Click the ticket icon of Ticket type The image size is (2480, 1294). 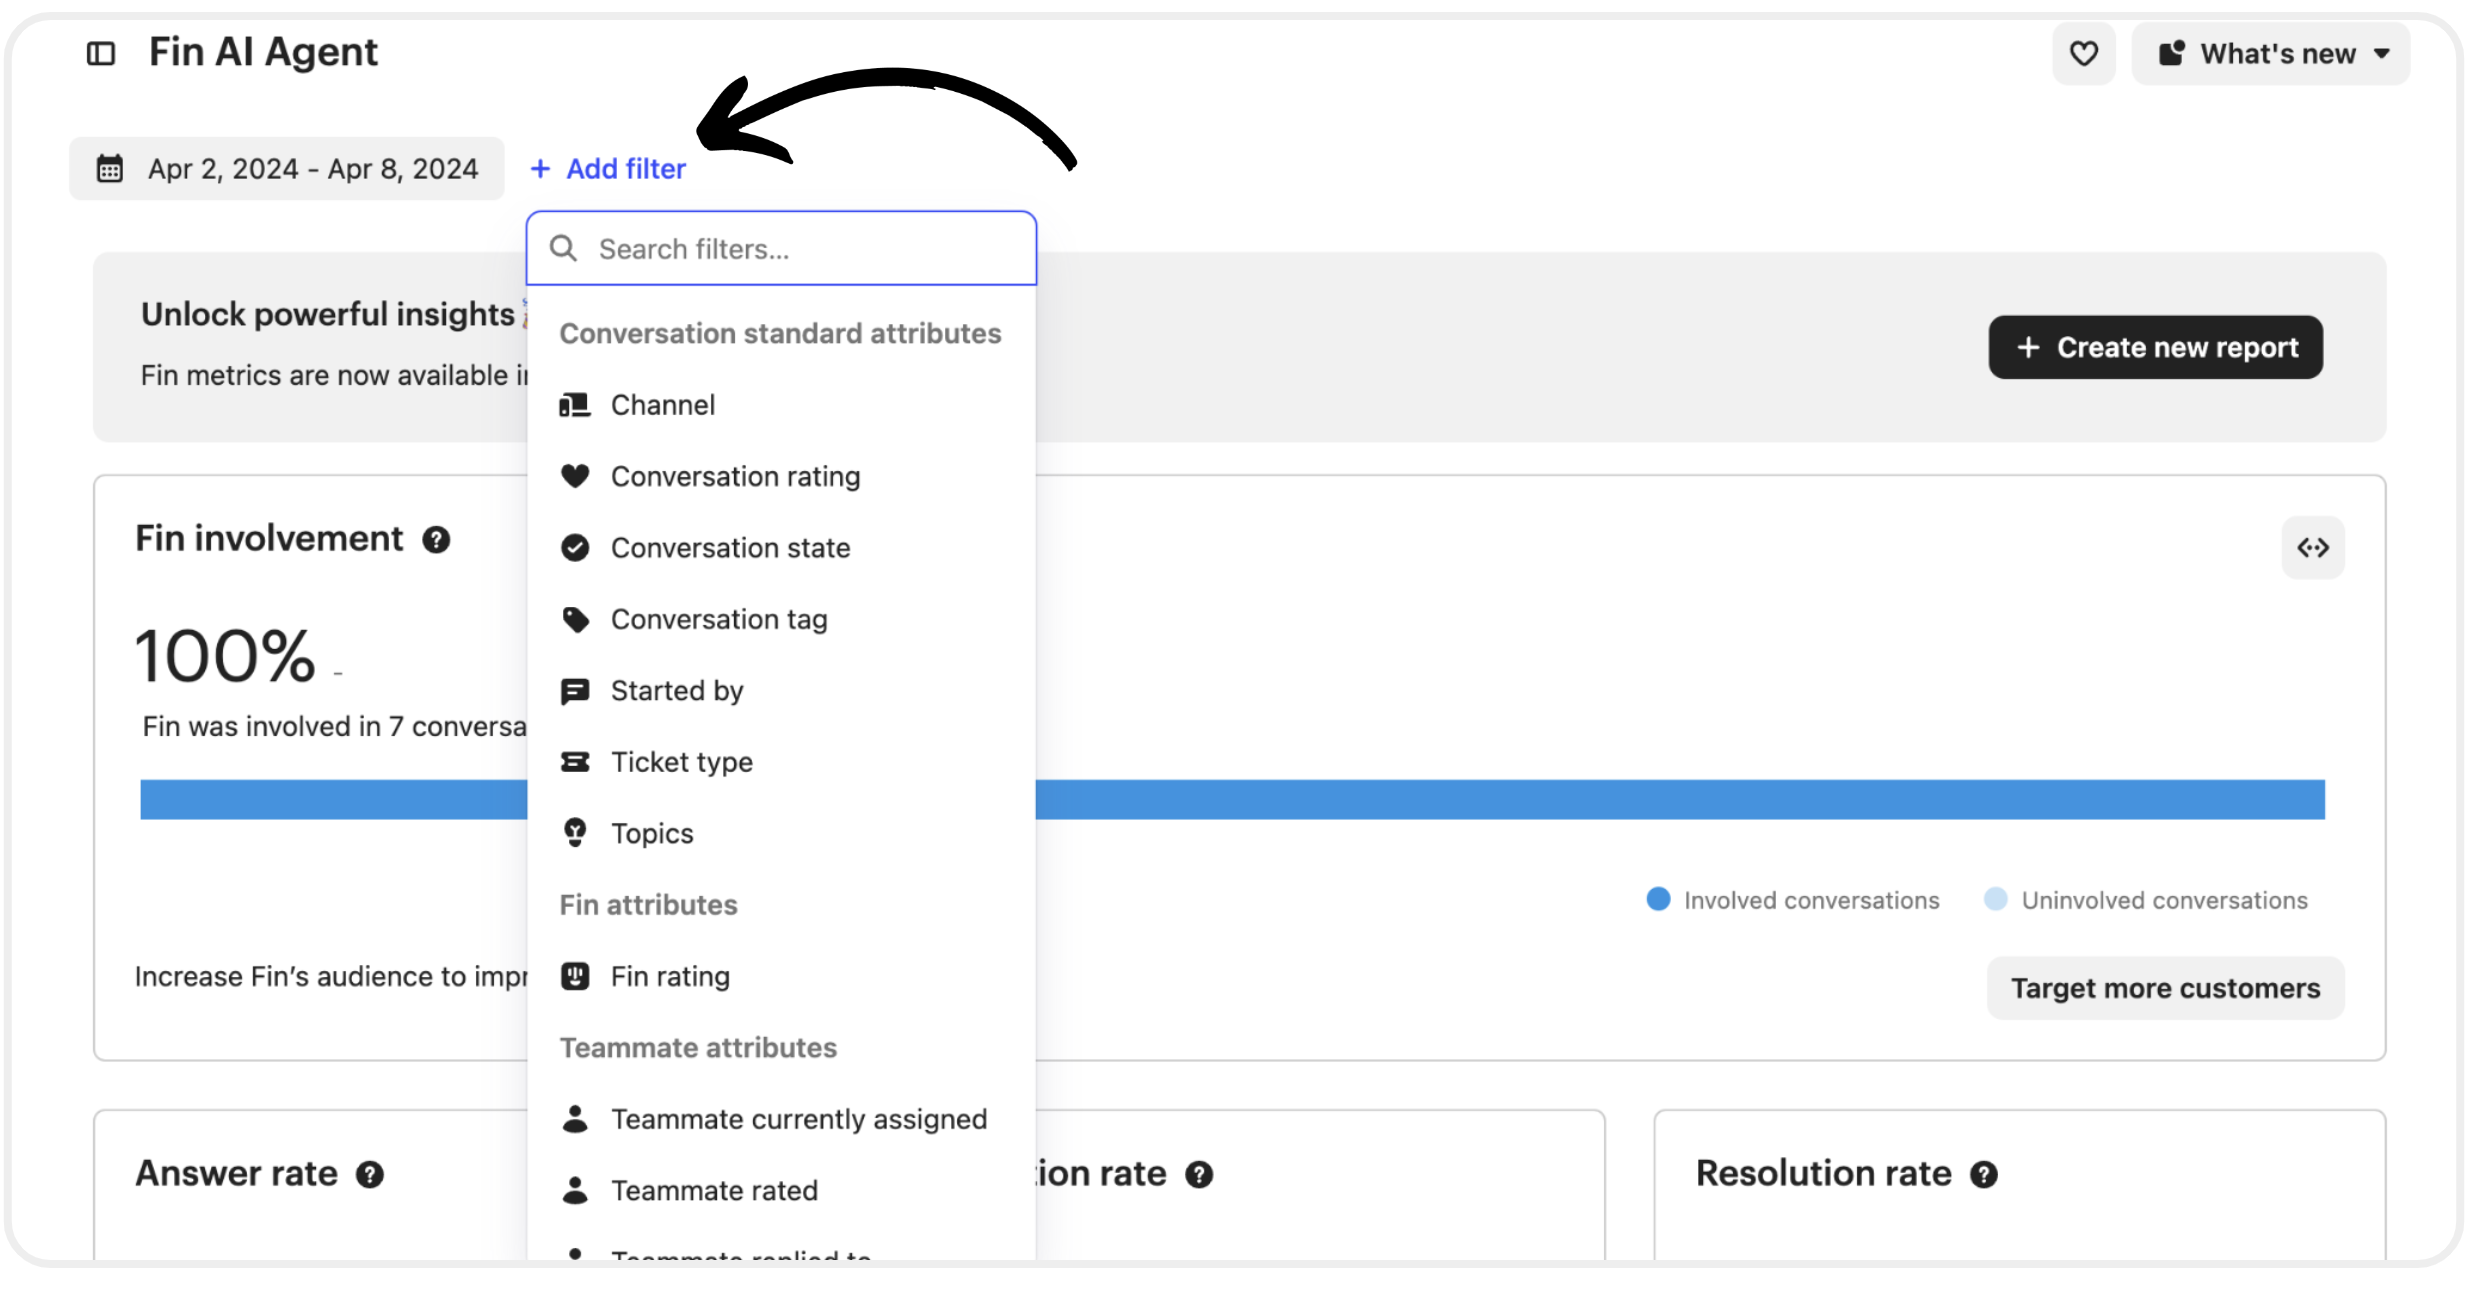tap(575, 762)
